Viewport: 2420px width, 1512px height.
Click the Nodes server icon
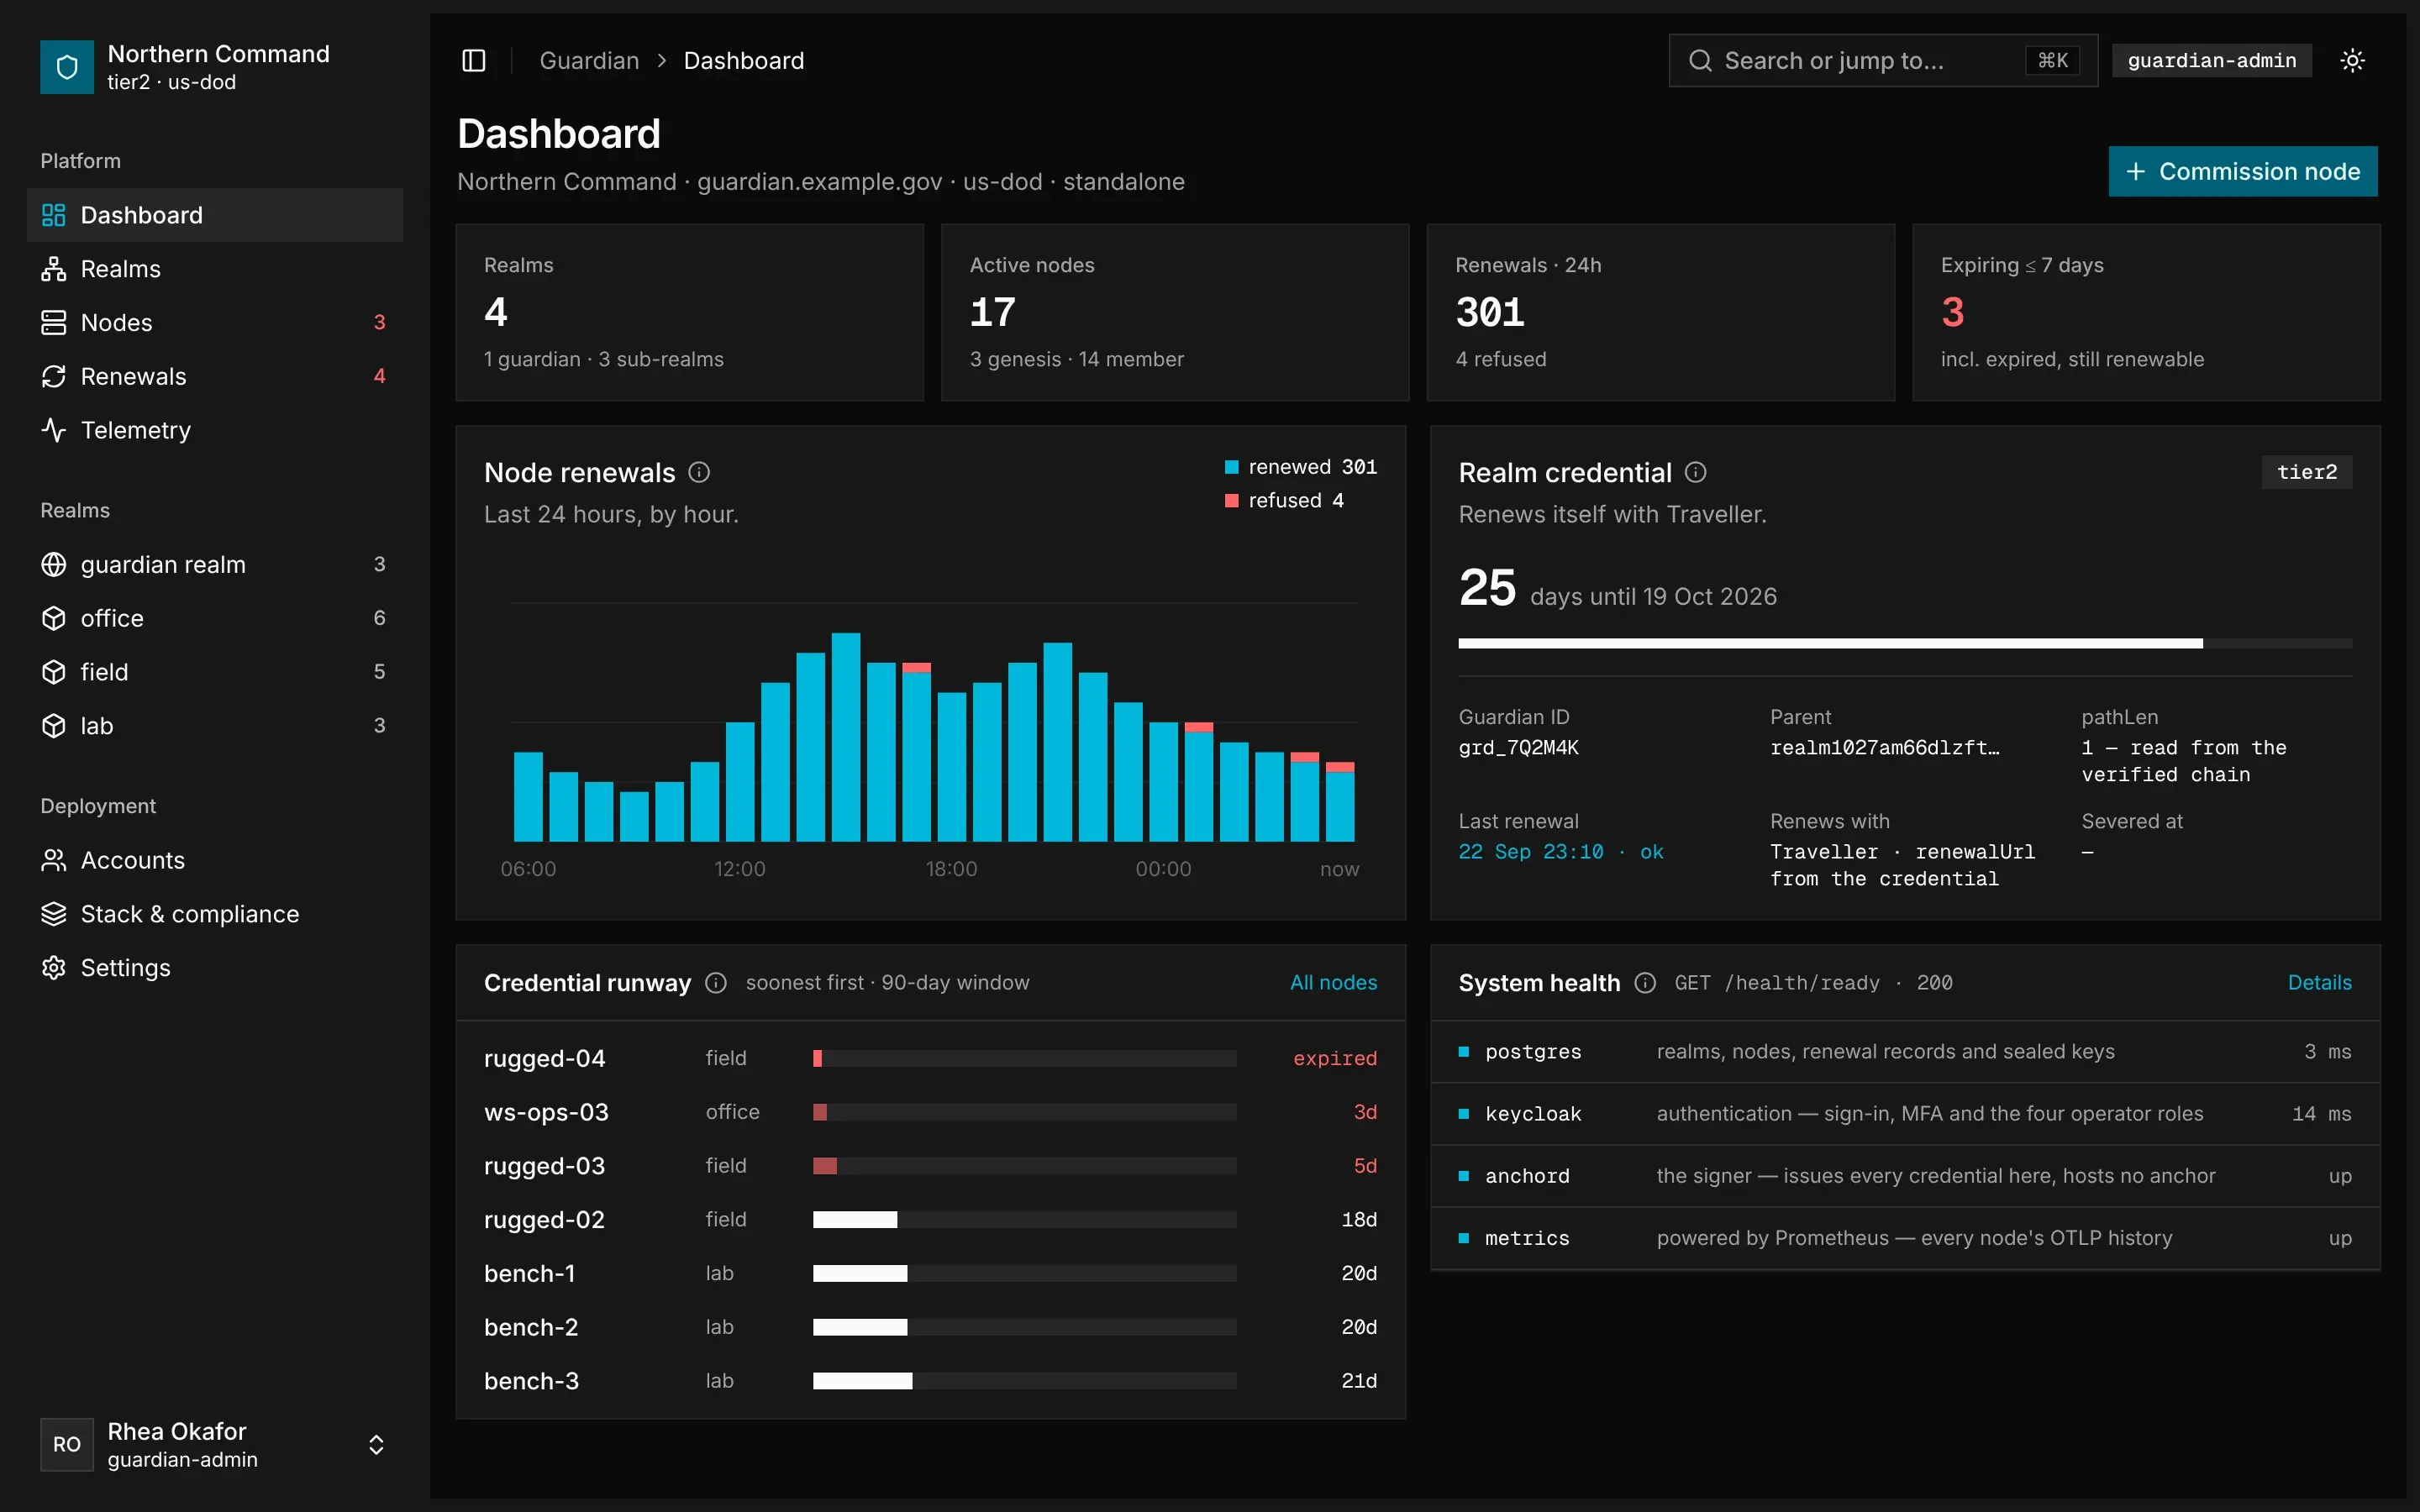tap(54, 323)
